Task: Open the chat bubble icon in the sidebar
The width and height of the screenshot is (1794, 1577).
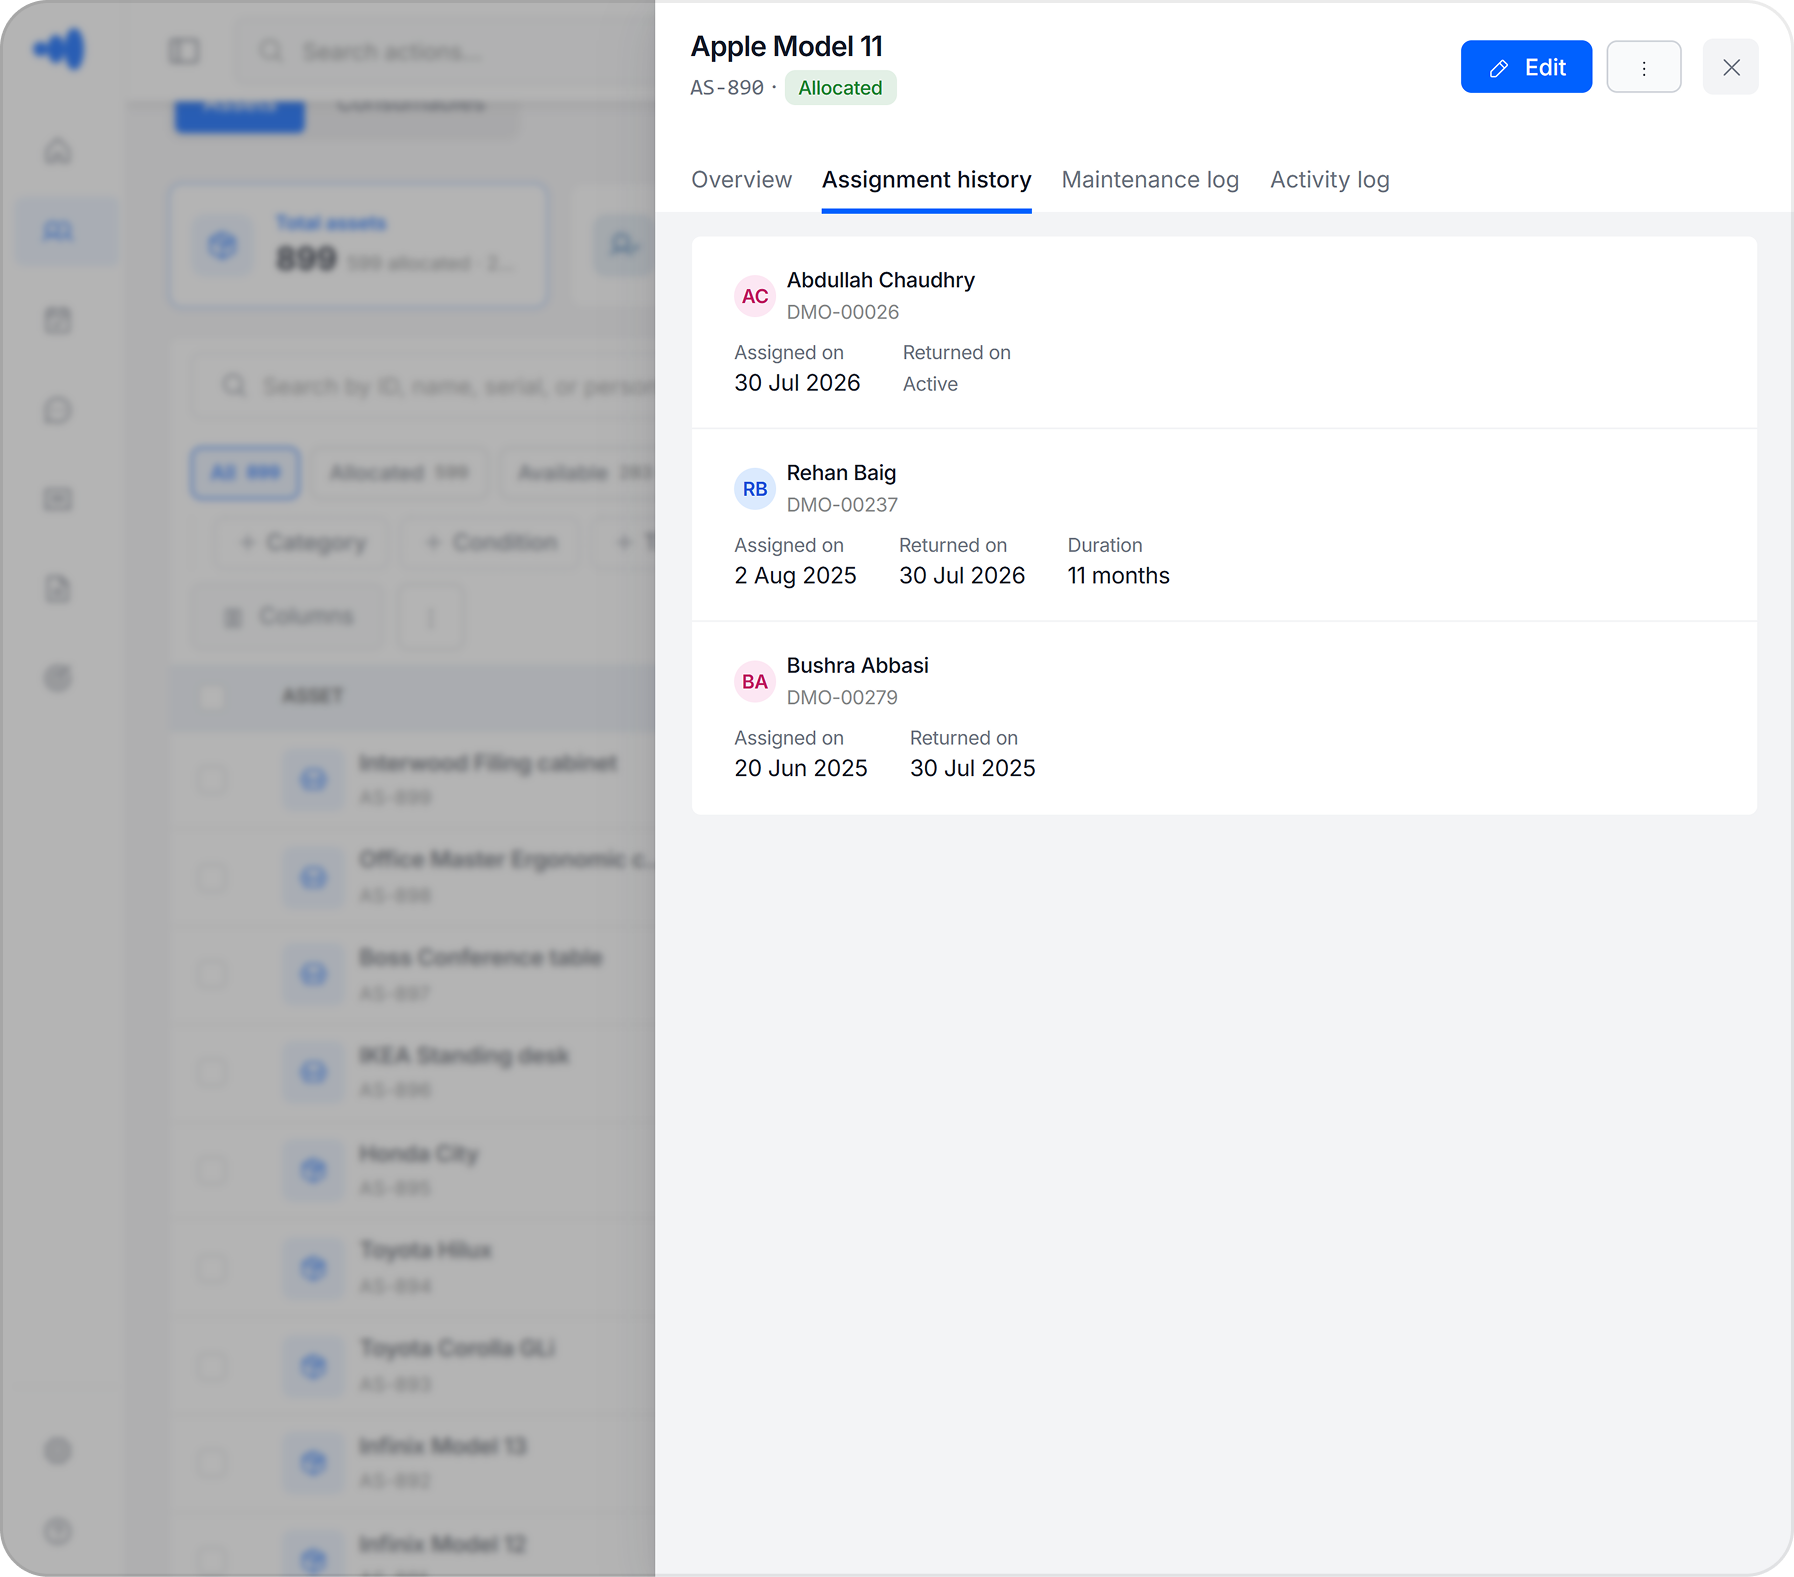Action: click(x=58, y=410)
